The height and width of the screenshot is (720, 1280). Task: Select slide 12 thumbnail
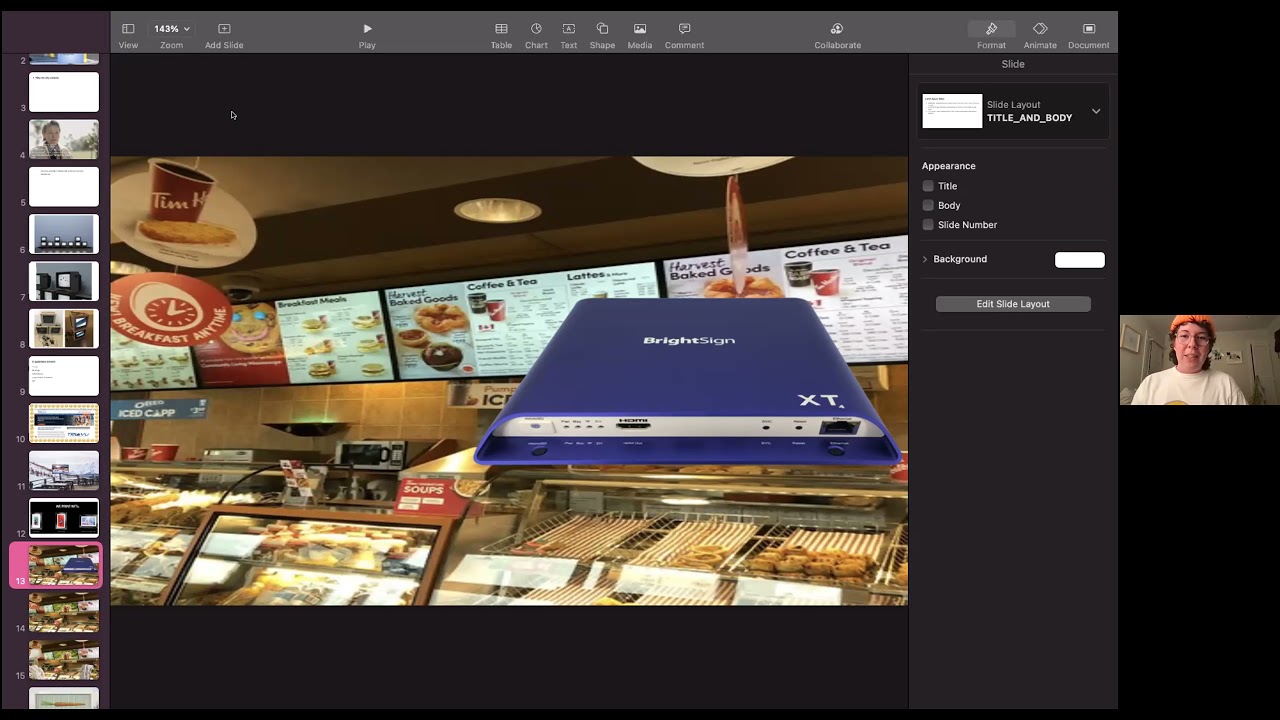(64, 518)
